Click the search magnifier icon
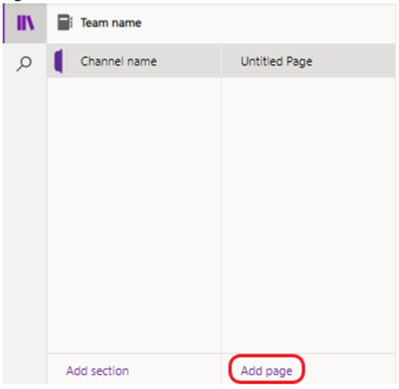Image resolution: width=399 pixels, height=389 pixels. [24, 64]
